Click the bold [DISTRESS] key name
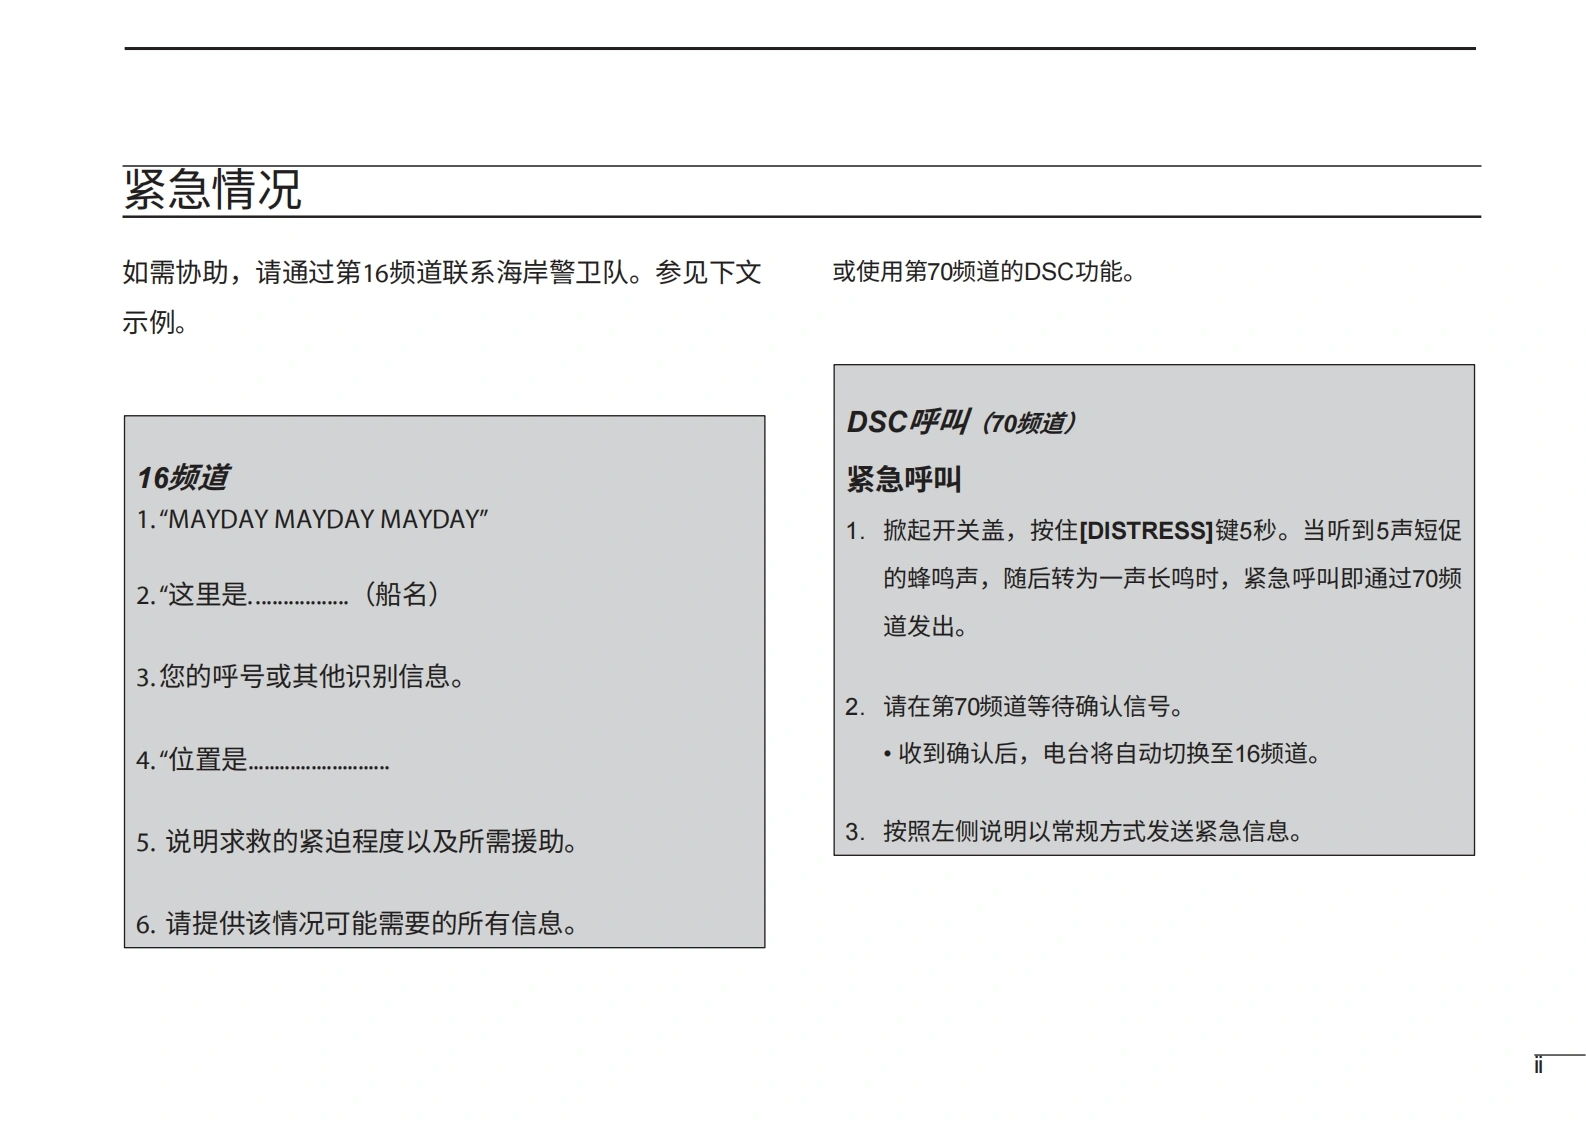 pyautogui.click(x=1146, y=530)
